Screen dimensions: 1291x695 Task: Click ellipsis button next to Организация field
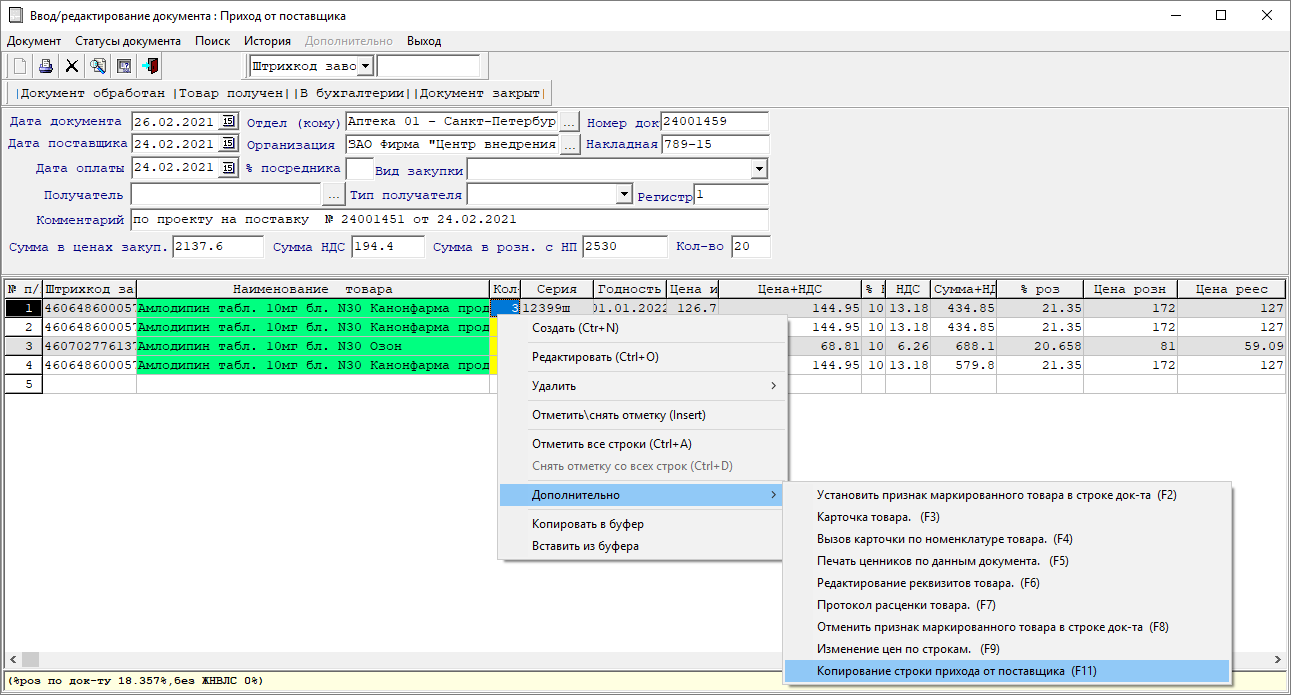[x=569, y=145]
